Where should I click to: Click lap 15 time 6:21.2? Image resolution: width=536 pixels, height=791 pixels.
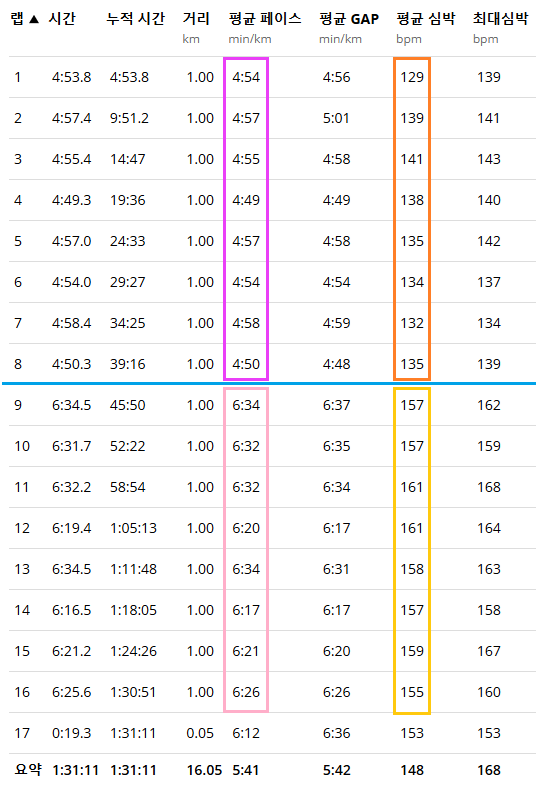pos(72,651)
